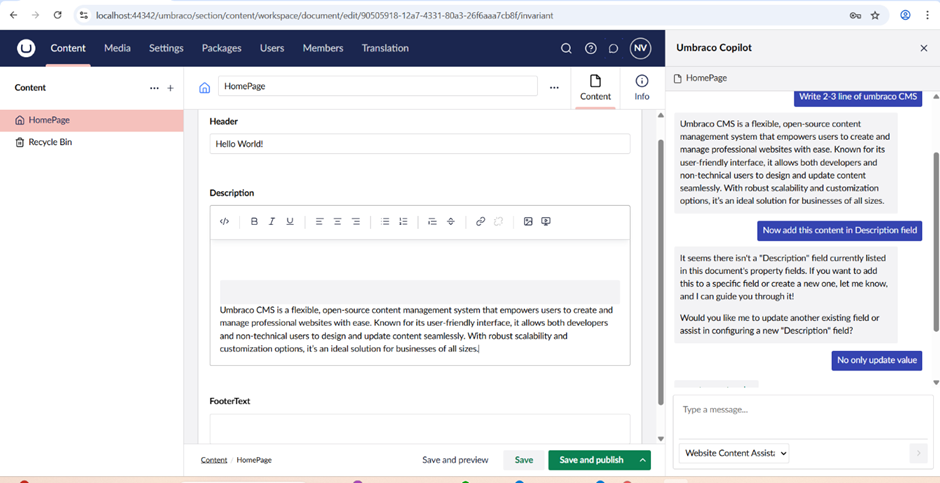Screen dimensions: 940x483
Task: Align text right in Description editor
Action: (x=355, y=222)
